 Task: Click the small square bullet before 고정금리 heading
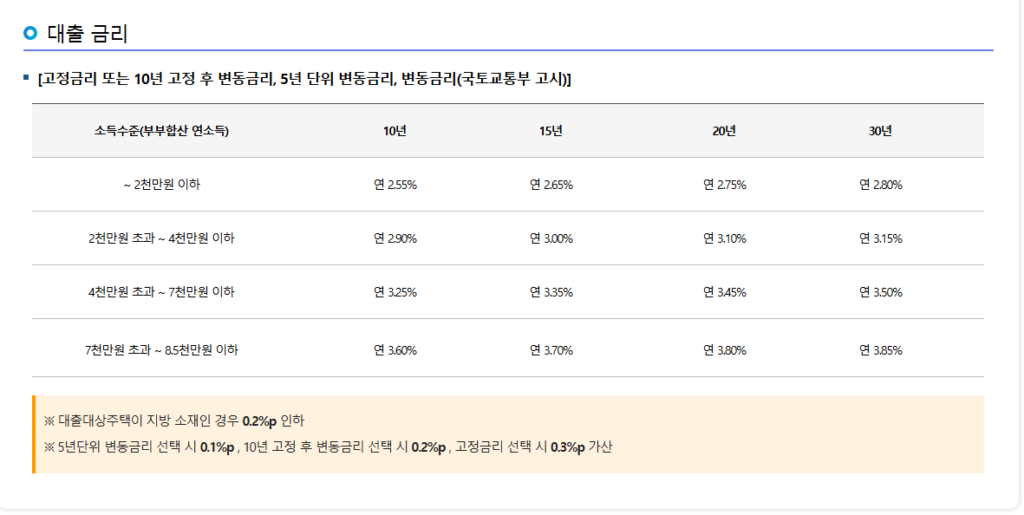(25, 78)
